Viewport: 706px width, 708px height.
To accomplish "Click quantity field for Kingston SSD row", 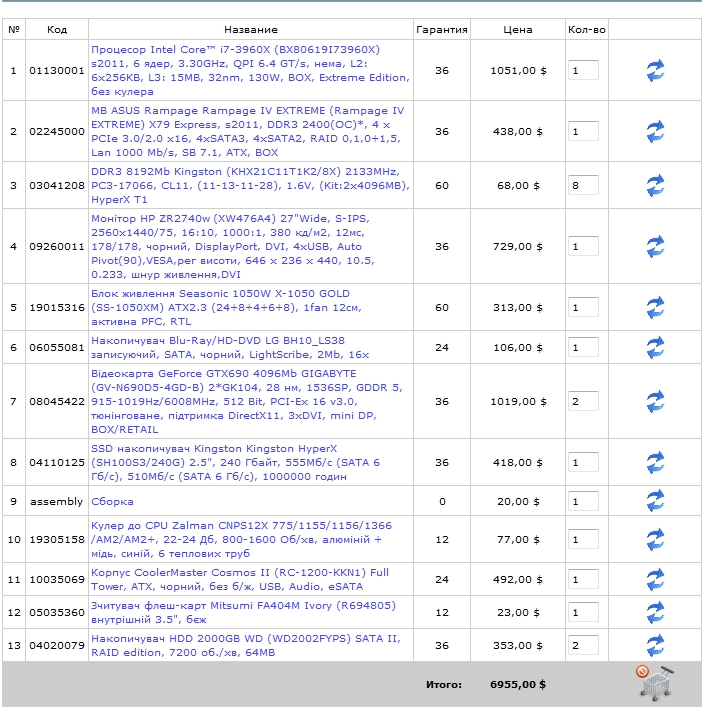I will point(583,462).
